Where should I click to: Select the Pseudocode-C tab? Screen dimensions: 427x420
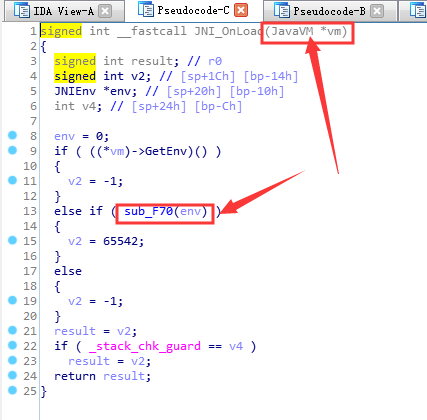click(193, 11)
